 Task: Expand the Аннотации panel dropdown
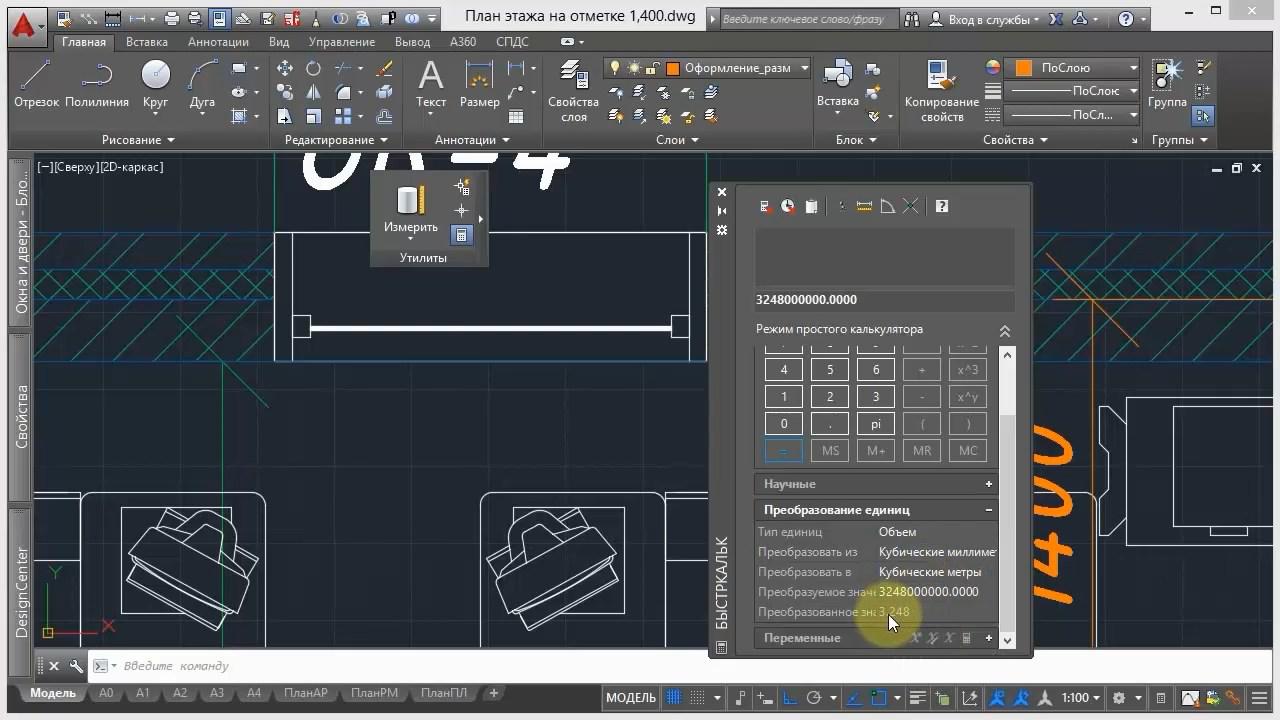(472, 140)
